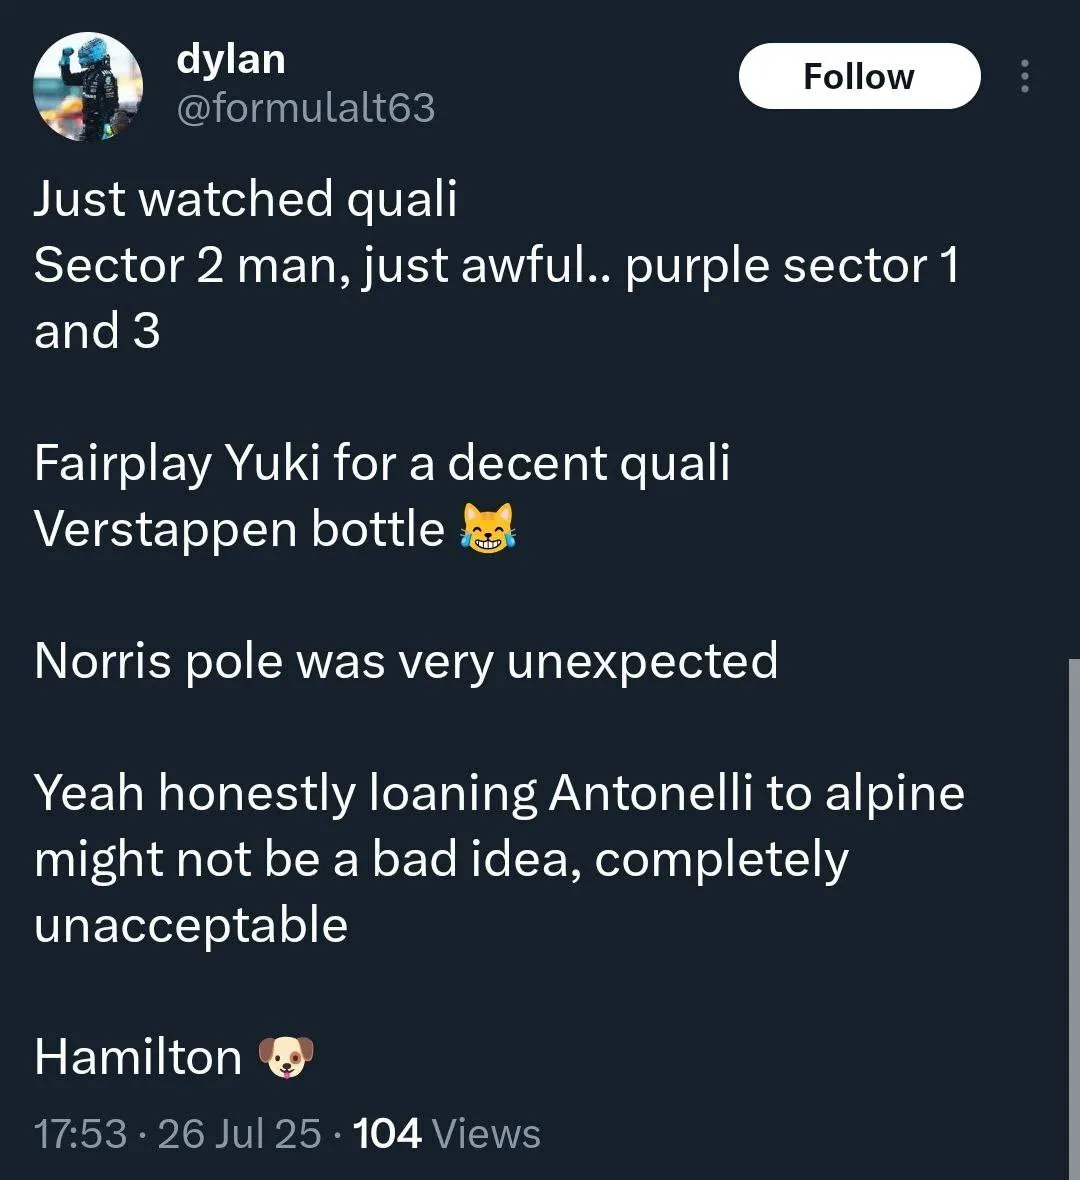
Task: Click the 'Verstappen bottle' text
Action: tap(239, 529)
